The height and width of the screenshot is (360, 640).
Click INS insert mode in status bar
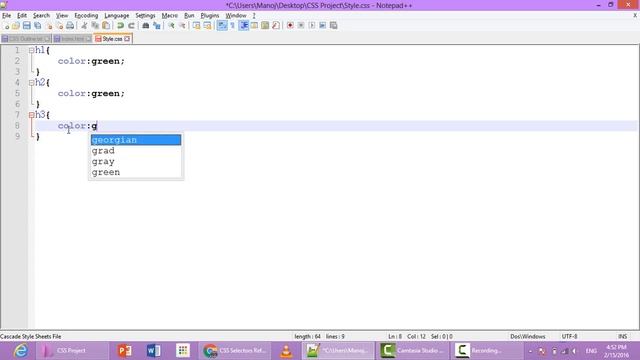tap(622, 336)
